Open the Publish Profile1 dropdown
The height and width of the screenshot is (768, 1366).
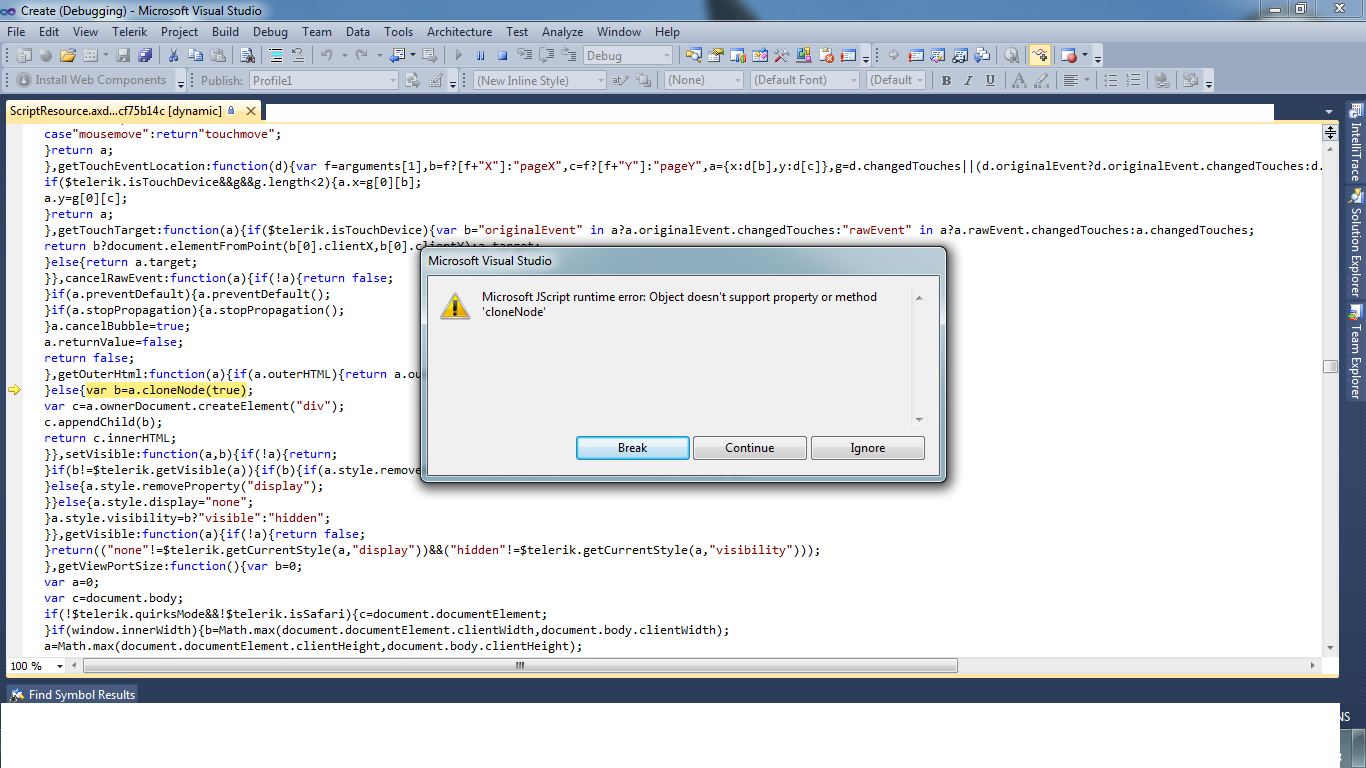click(x=323, y=81)
